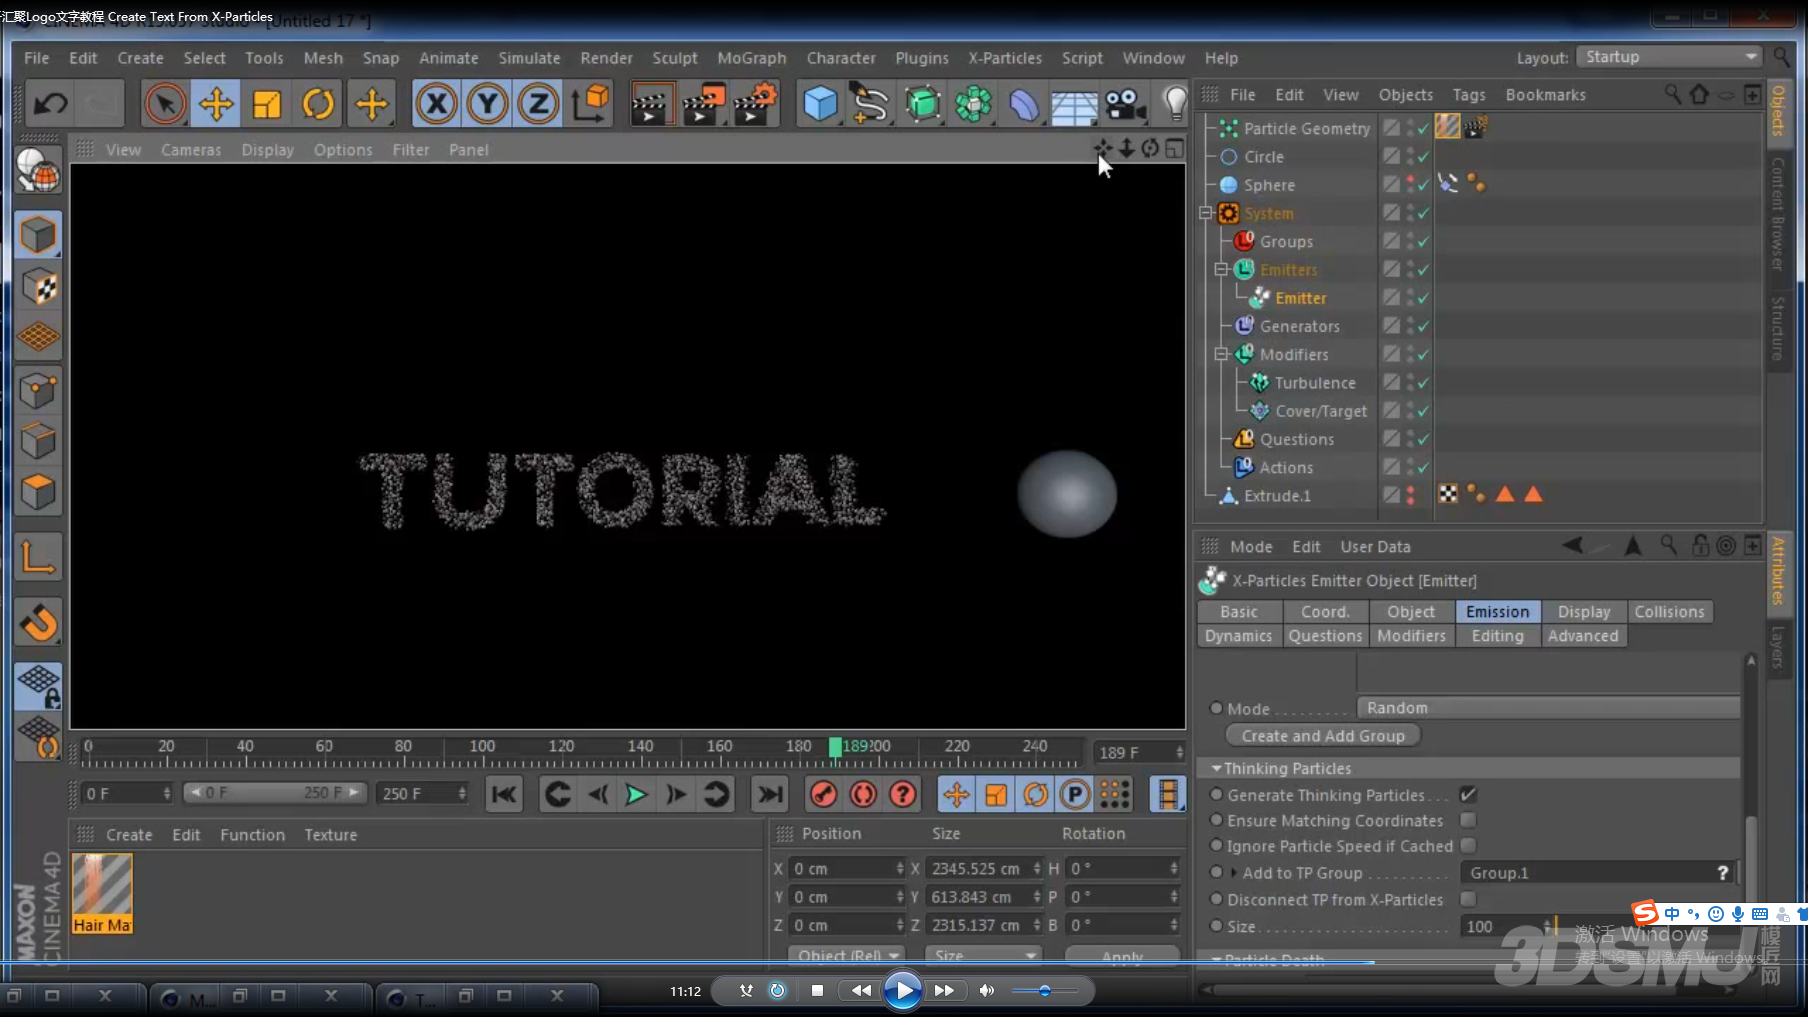This screenshot has width=1808, height=1017.
Task: Open the Size coordinate mode dropdown
Action: click(x=984, y=955)
